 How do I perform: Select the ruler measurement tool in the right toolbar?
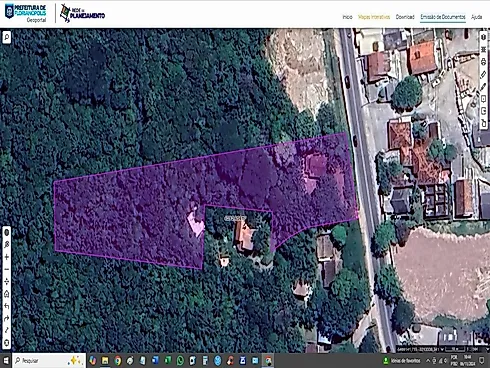click(x=484, y=74)
